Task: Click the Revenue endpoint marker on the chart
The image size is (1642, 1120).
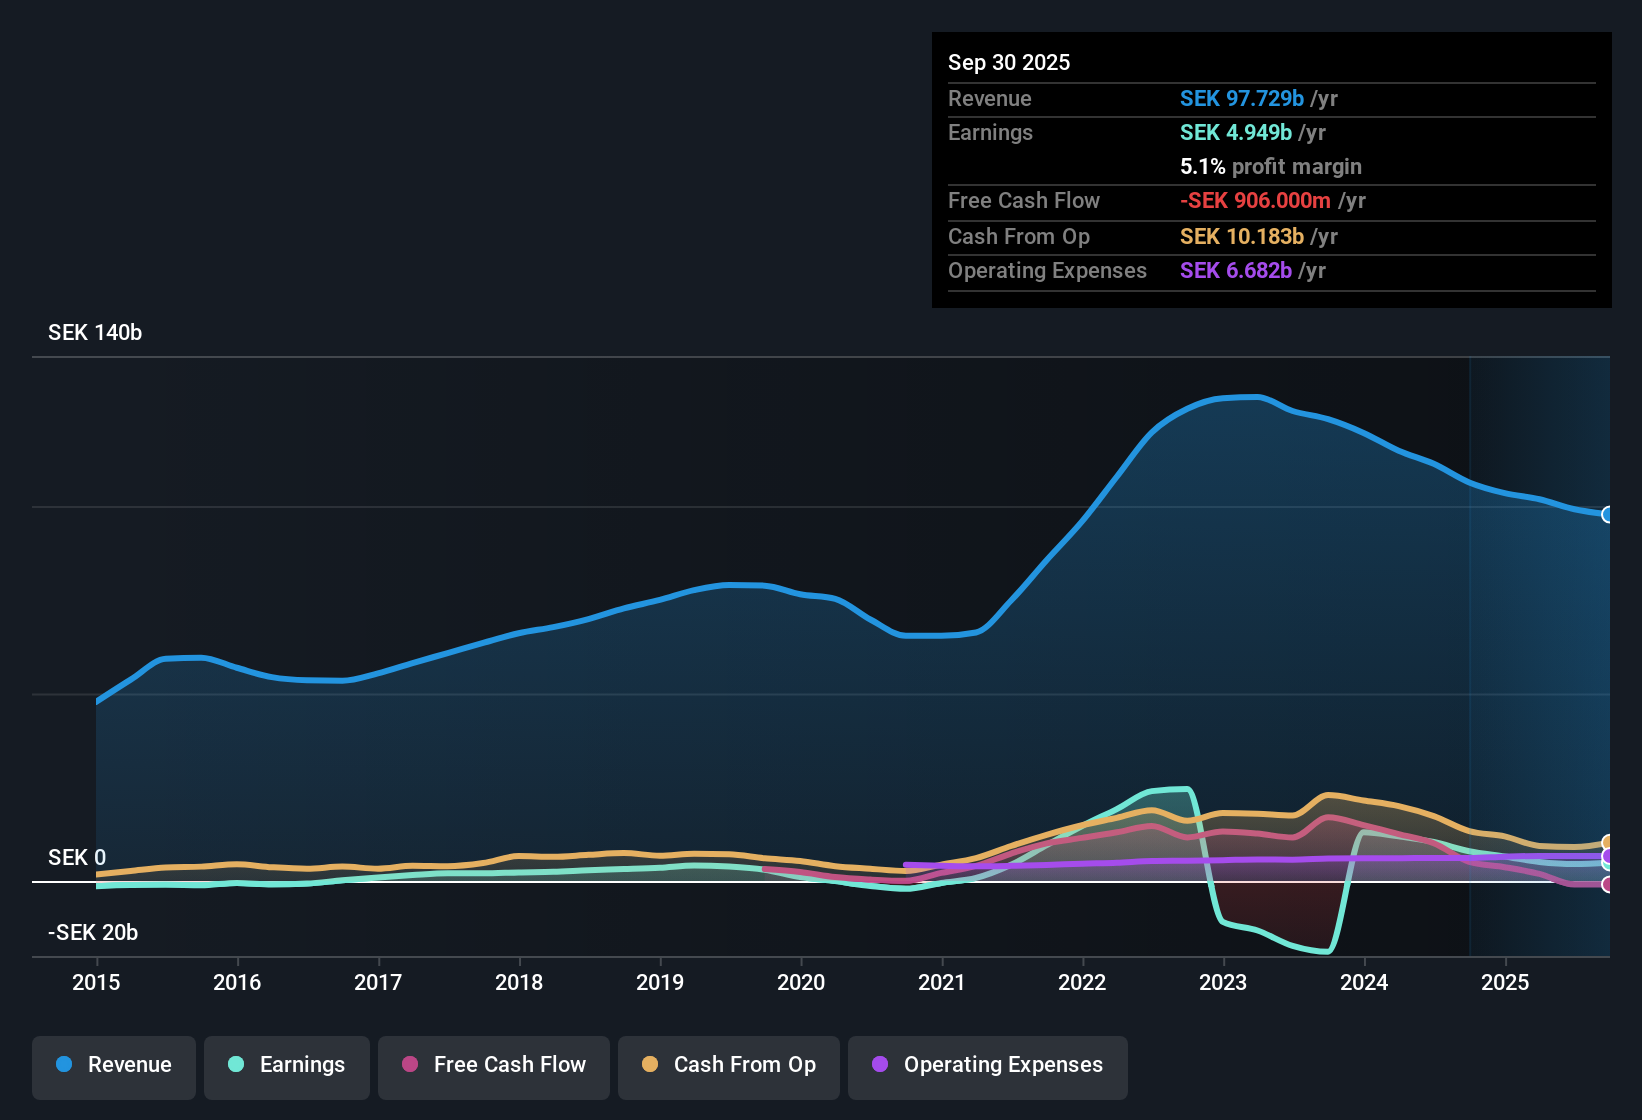Action: point(1608,515)
